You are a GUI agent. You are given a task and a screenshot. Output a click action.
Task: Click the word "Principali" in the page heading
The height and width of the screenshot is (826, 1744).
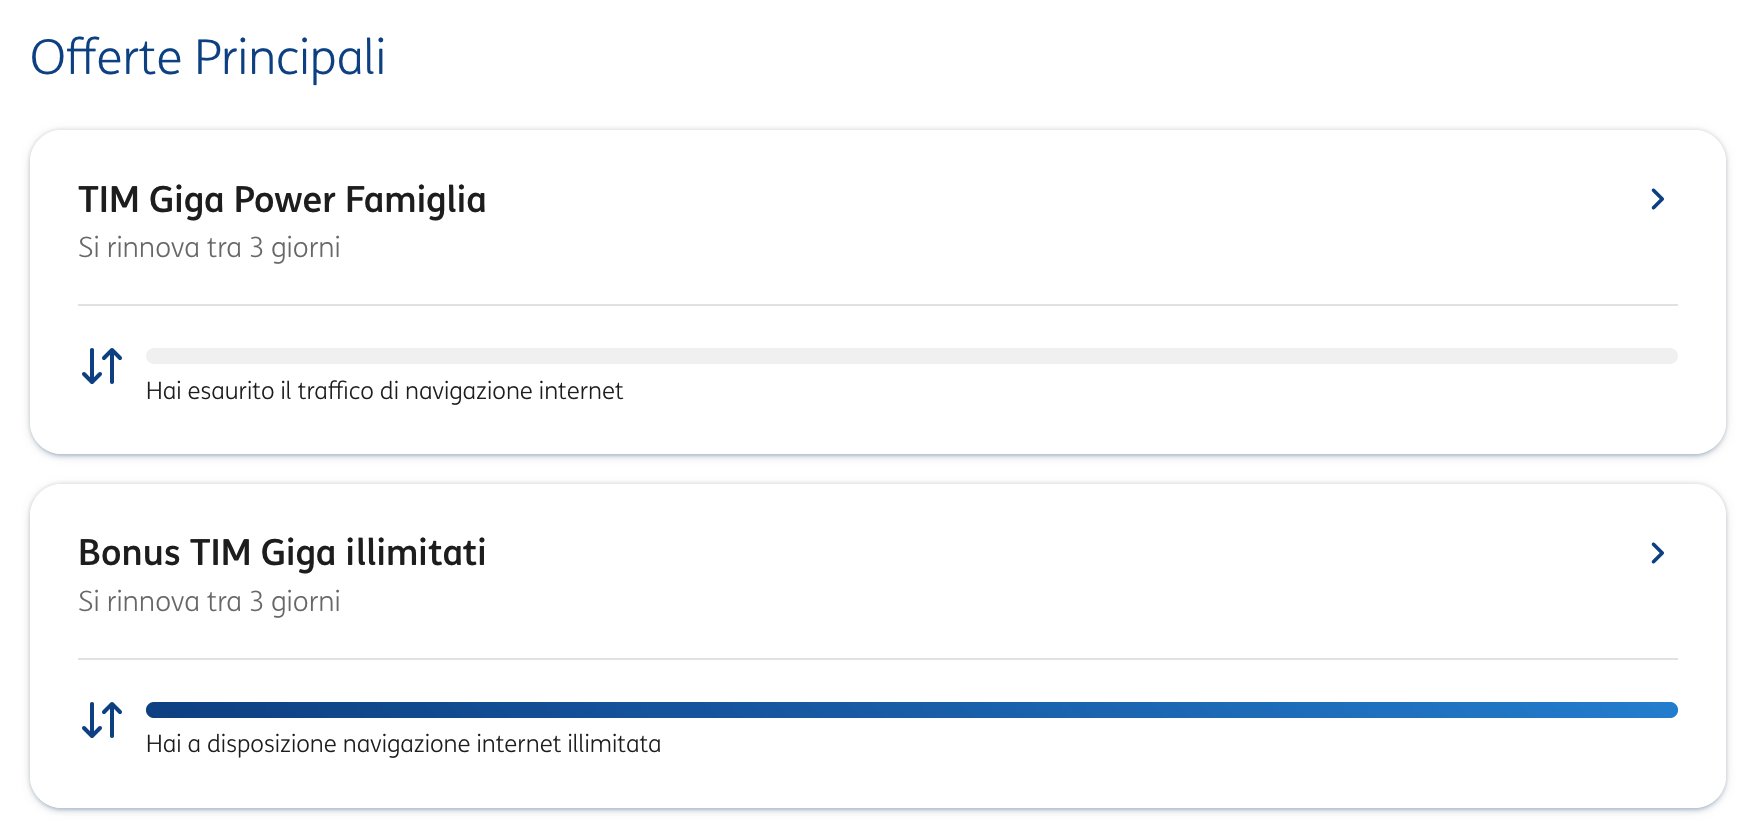coord(290,57)
